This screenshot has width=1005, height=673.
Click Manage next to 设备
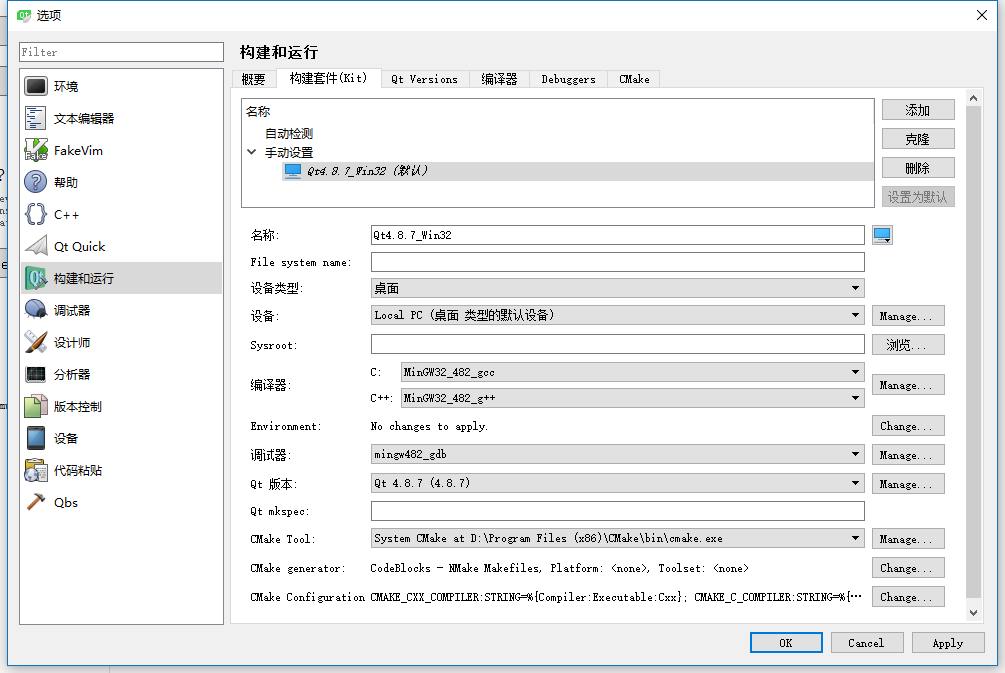(908, 316)
